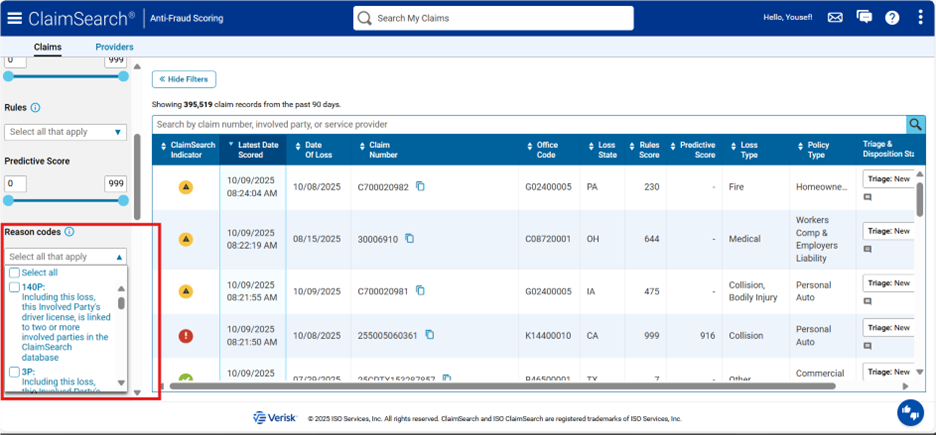Viewport: 936px width, 435px height.
Task: Sort by Loss State column header
Action: pyautogui.click(x=603, y=150)
